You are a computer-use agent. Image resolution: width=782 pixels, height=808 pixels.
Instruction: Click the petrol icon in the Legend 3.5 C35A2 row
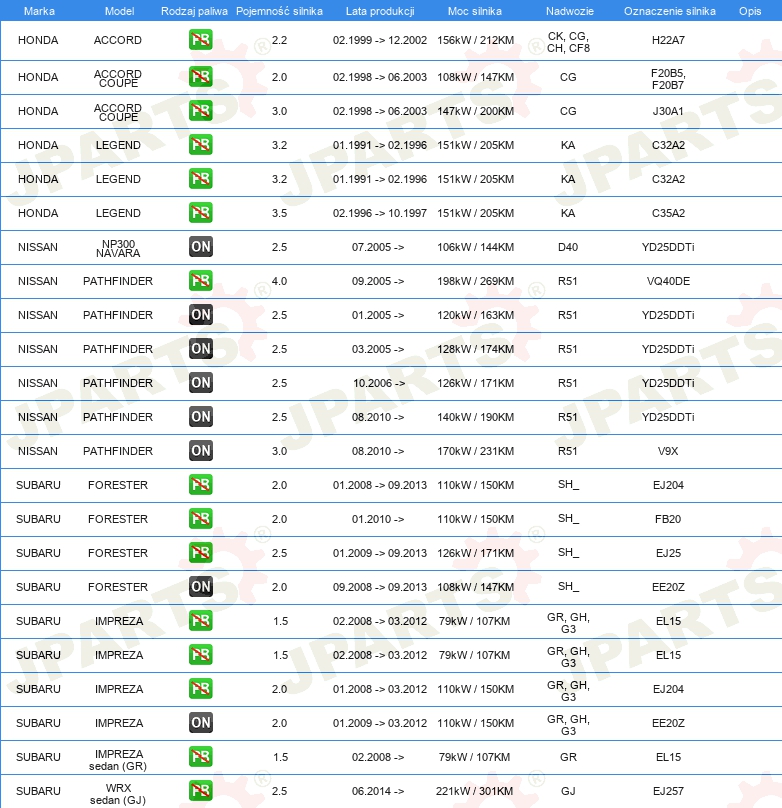point(200,213)
